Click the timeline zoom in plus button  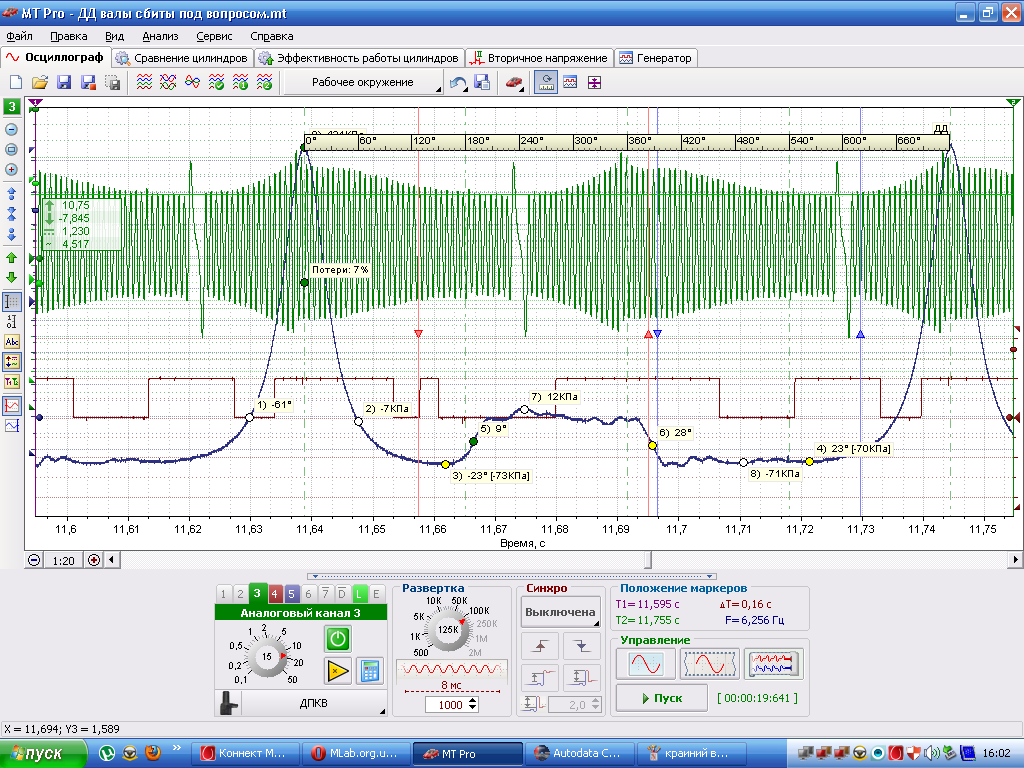[94, 560]
